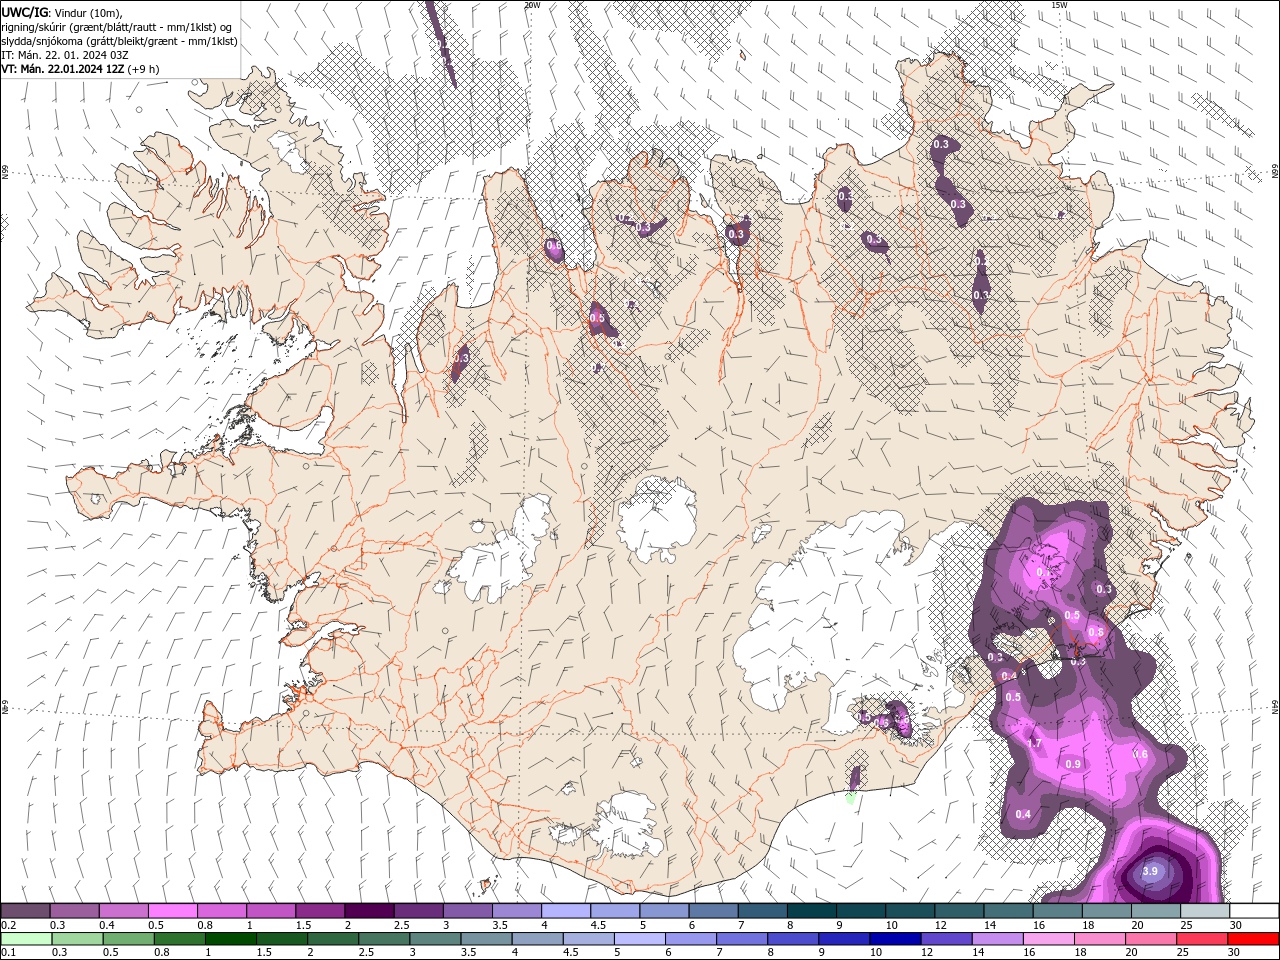Pick the navy blue swatch between 10 and 12
This screenshot has width=1280, height=960.
[x=896, y=938]
